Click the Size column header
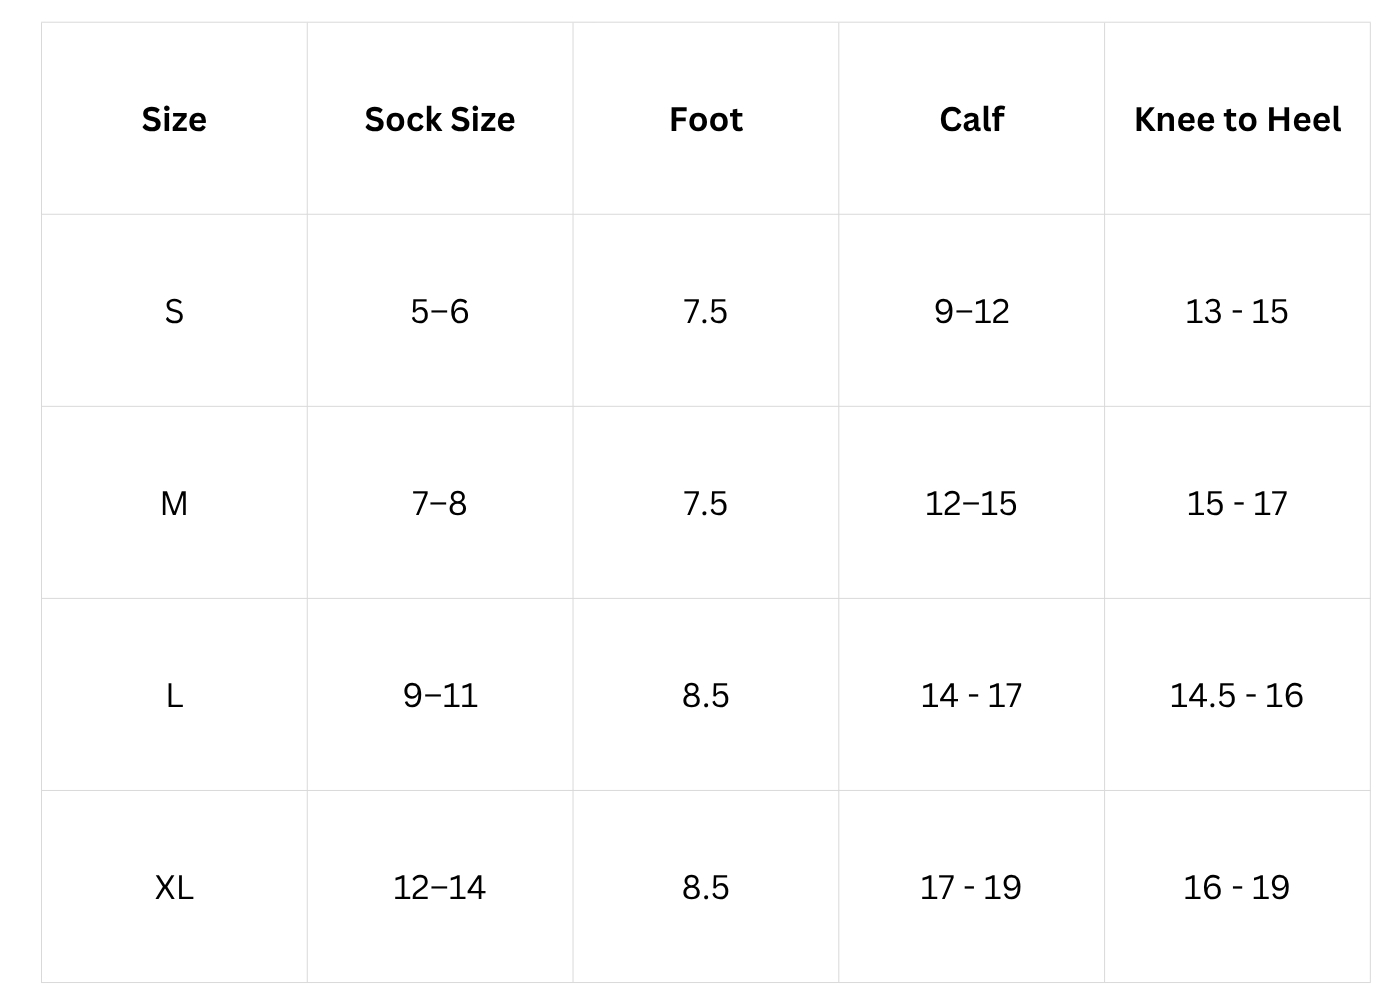The width and height of the screenshot is (1400, 1000). 174,119
